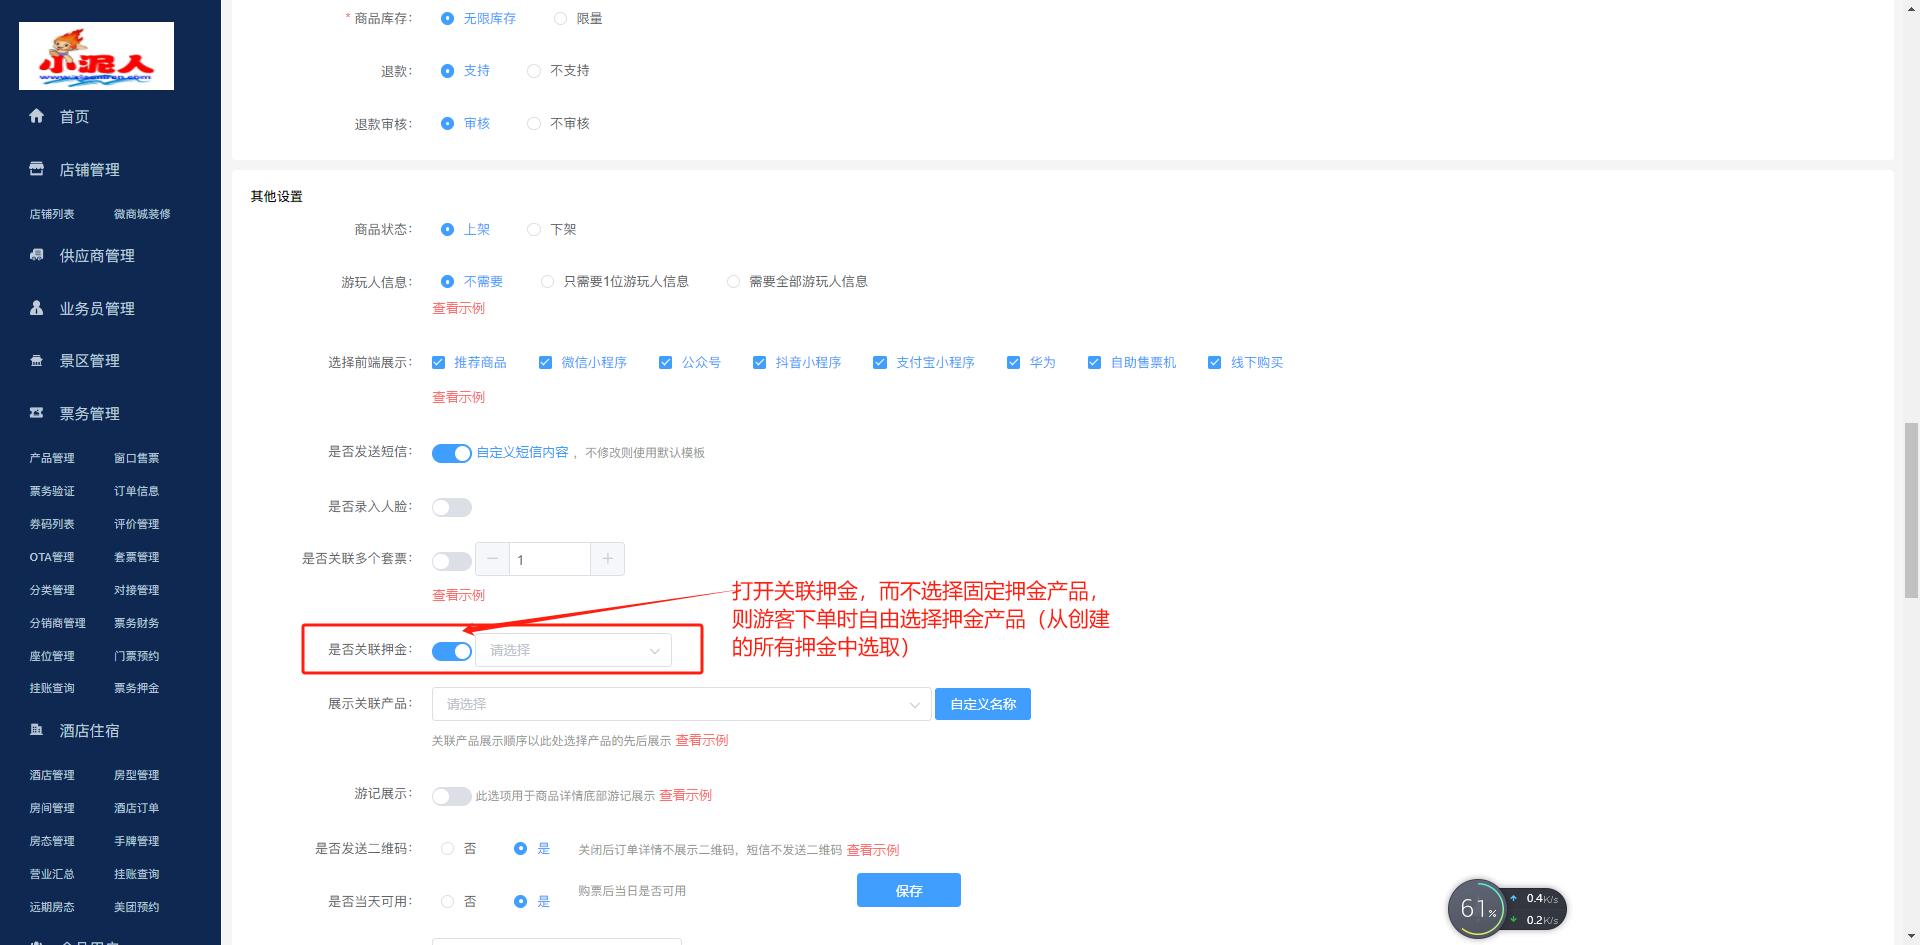Click the 自定义名称 button
1920x945 pixels.
983,704
